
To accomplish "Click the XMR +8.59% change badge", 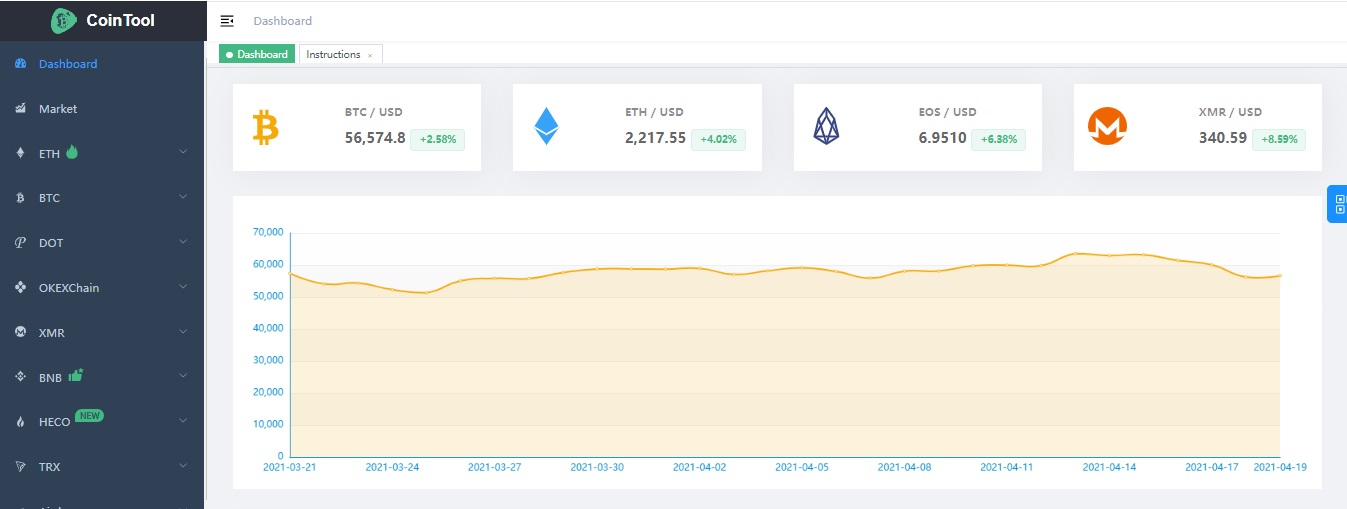I will pyautogui.click(x=1279, y=139).
